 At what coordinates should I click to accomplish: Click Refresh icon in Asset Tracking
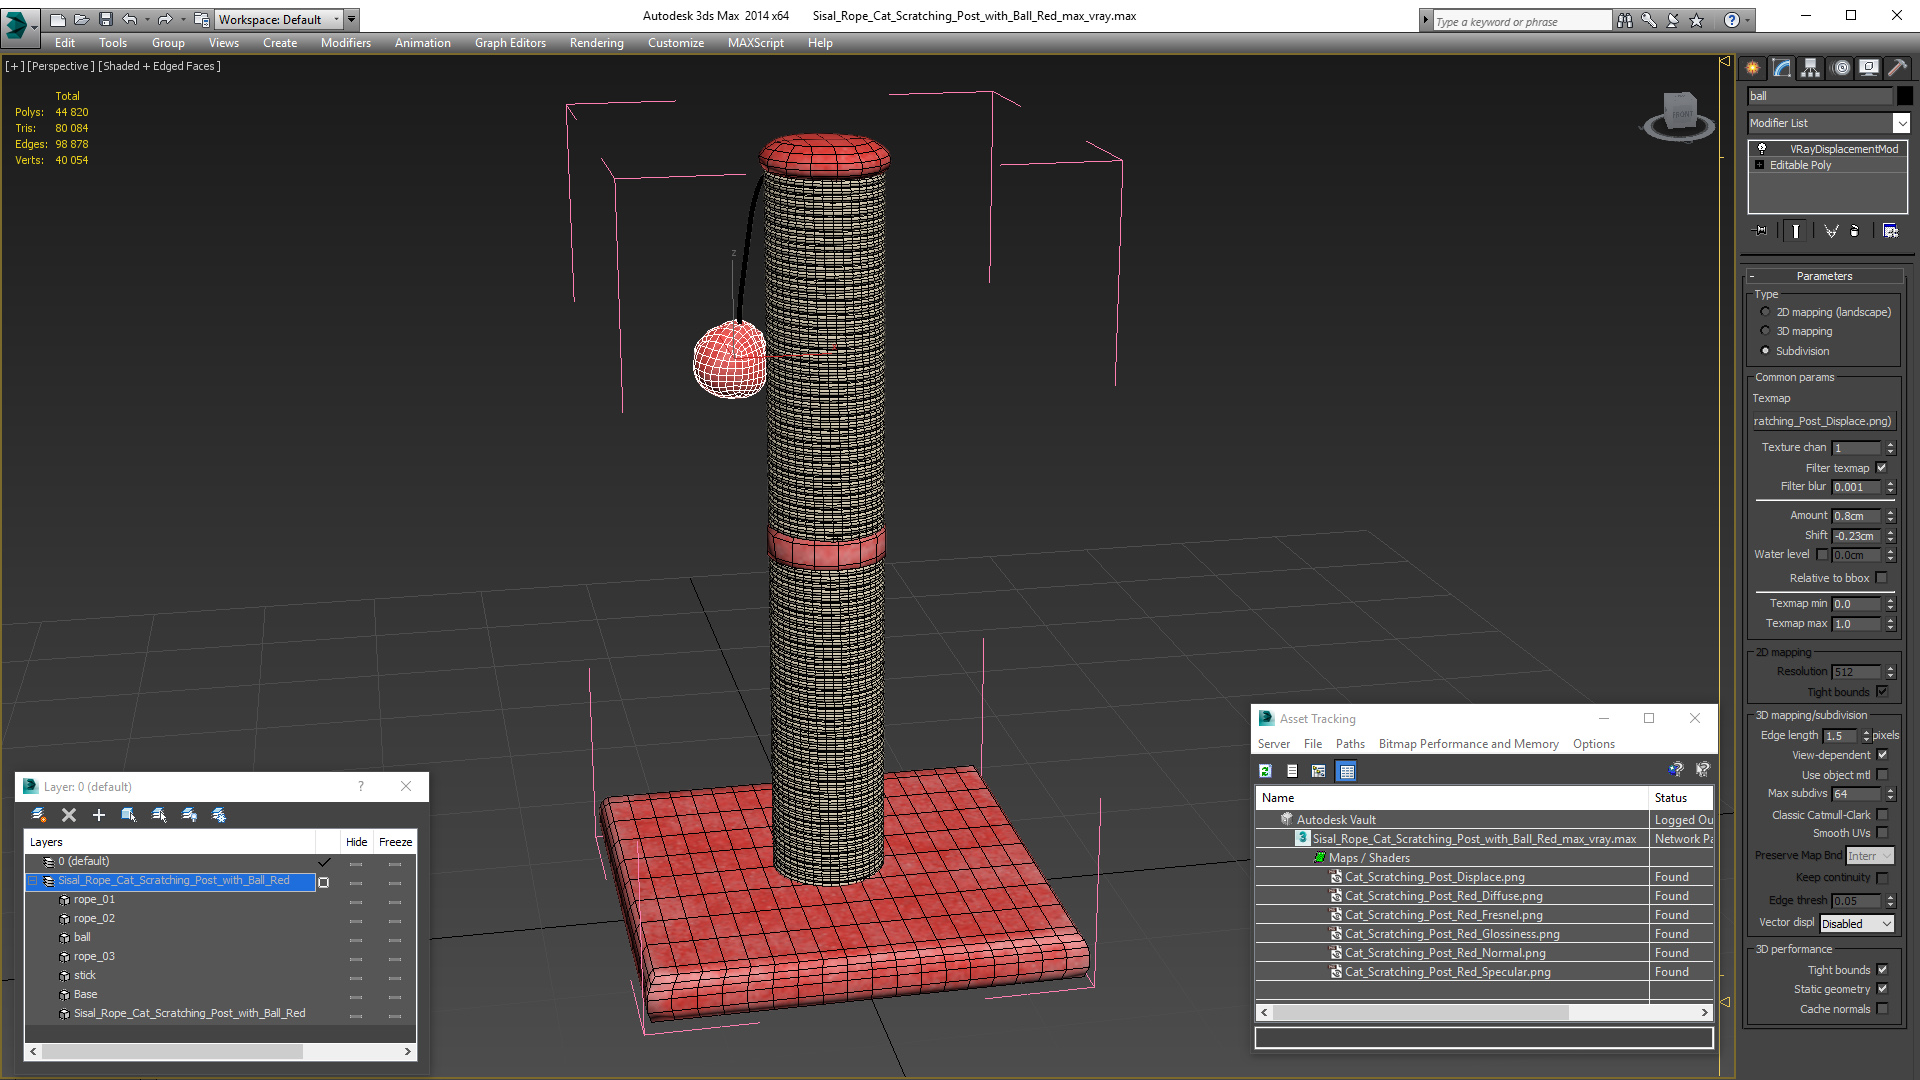(x=1265, y=771)
